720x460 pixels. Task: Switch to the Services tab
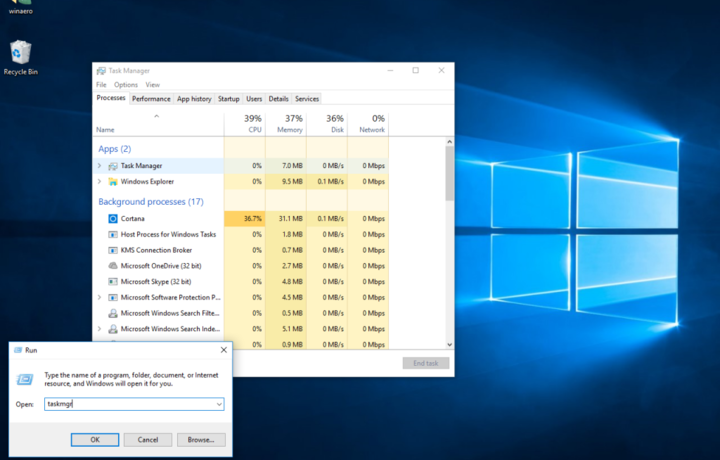[x=307, y=99]
